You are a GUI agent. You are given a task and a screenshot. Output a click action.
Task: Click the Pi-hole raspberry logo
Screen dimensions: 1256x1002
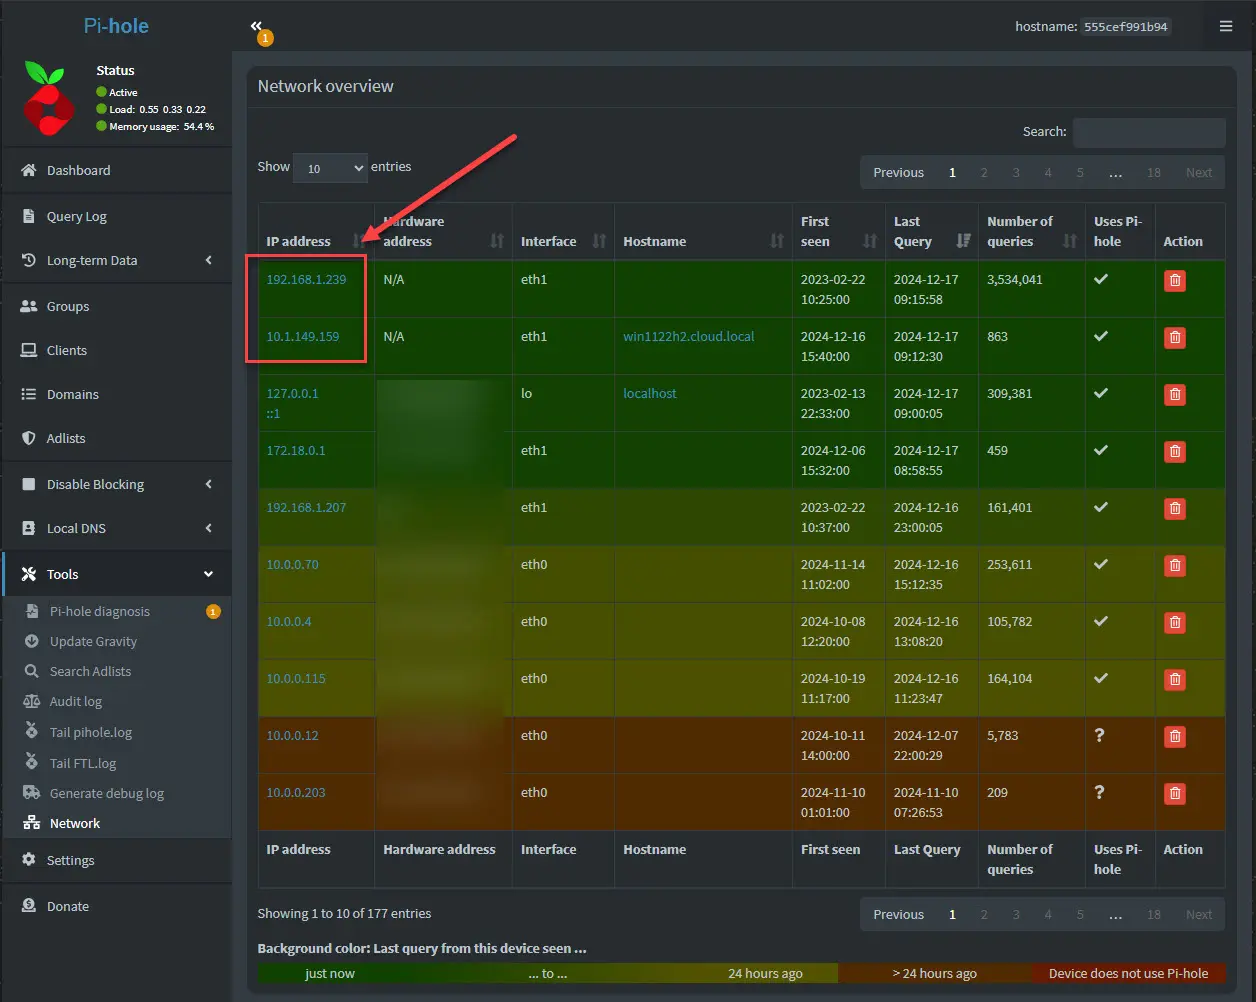pyautogui.click(x=48, y=98)
